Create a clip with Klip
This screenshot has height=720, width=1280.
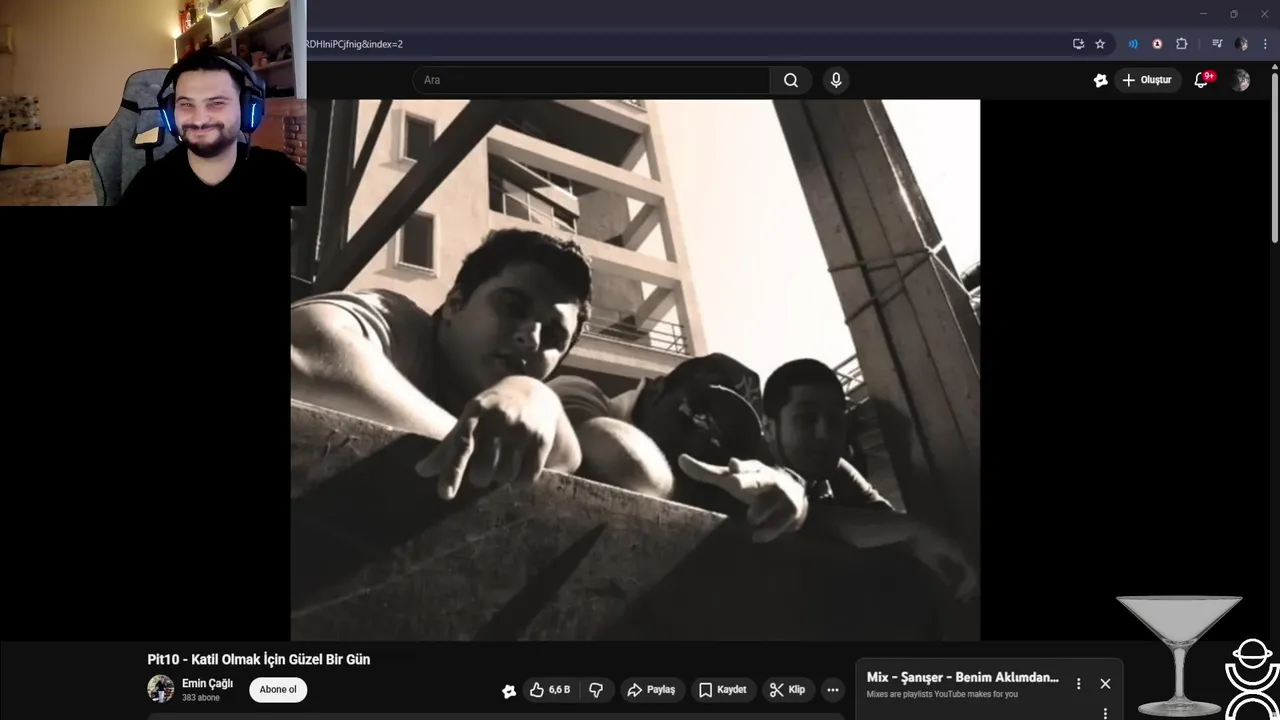(x=787, y=690)
